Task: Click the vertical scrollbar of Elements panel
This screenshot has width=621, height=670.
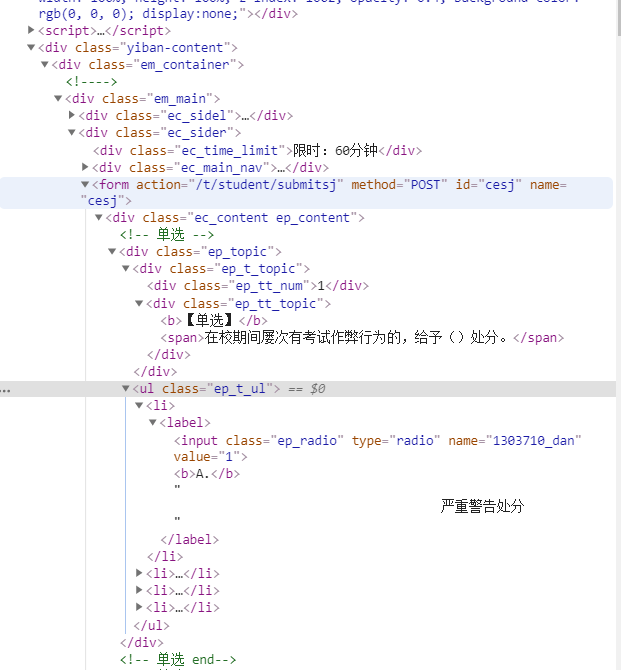Action: [x=618, y=17]
